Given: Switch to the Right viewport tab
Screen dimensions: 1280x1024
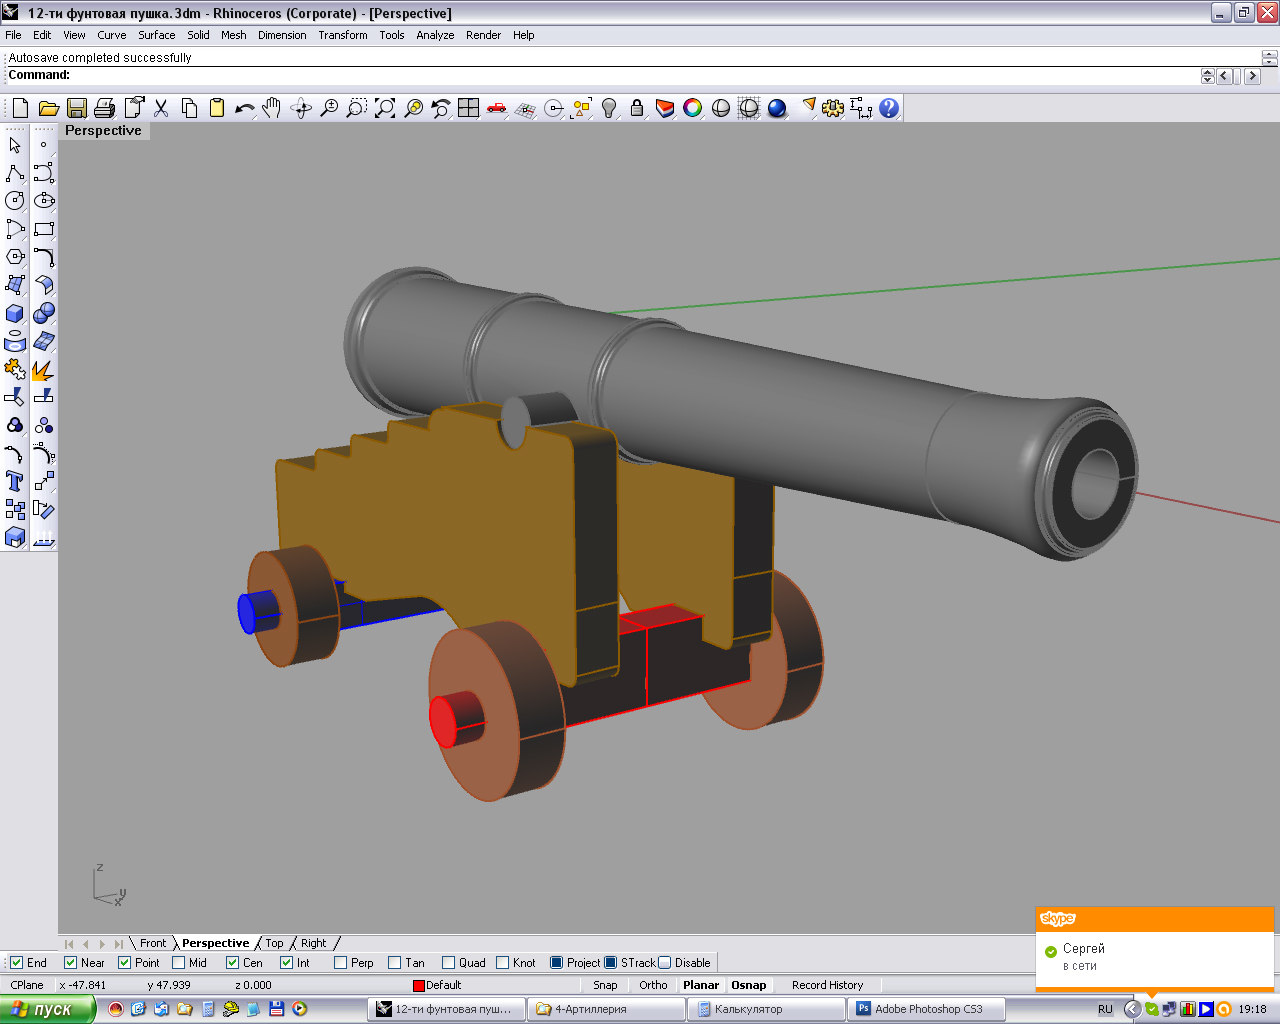Looking at the screenshot, I should pos(314,943).
